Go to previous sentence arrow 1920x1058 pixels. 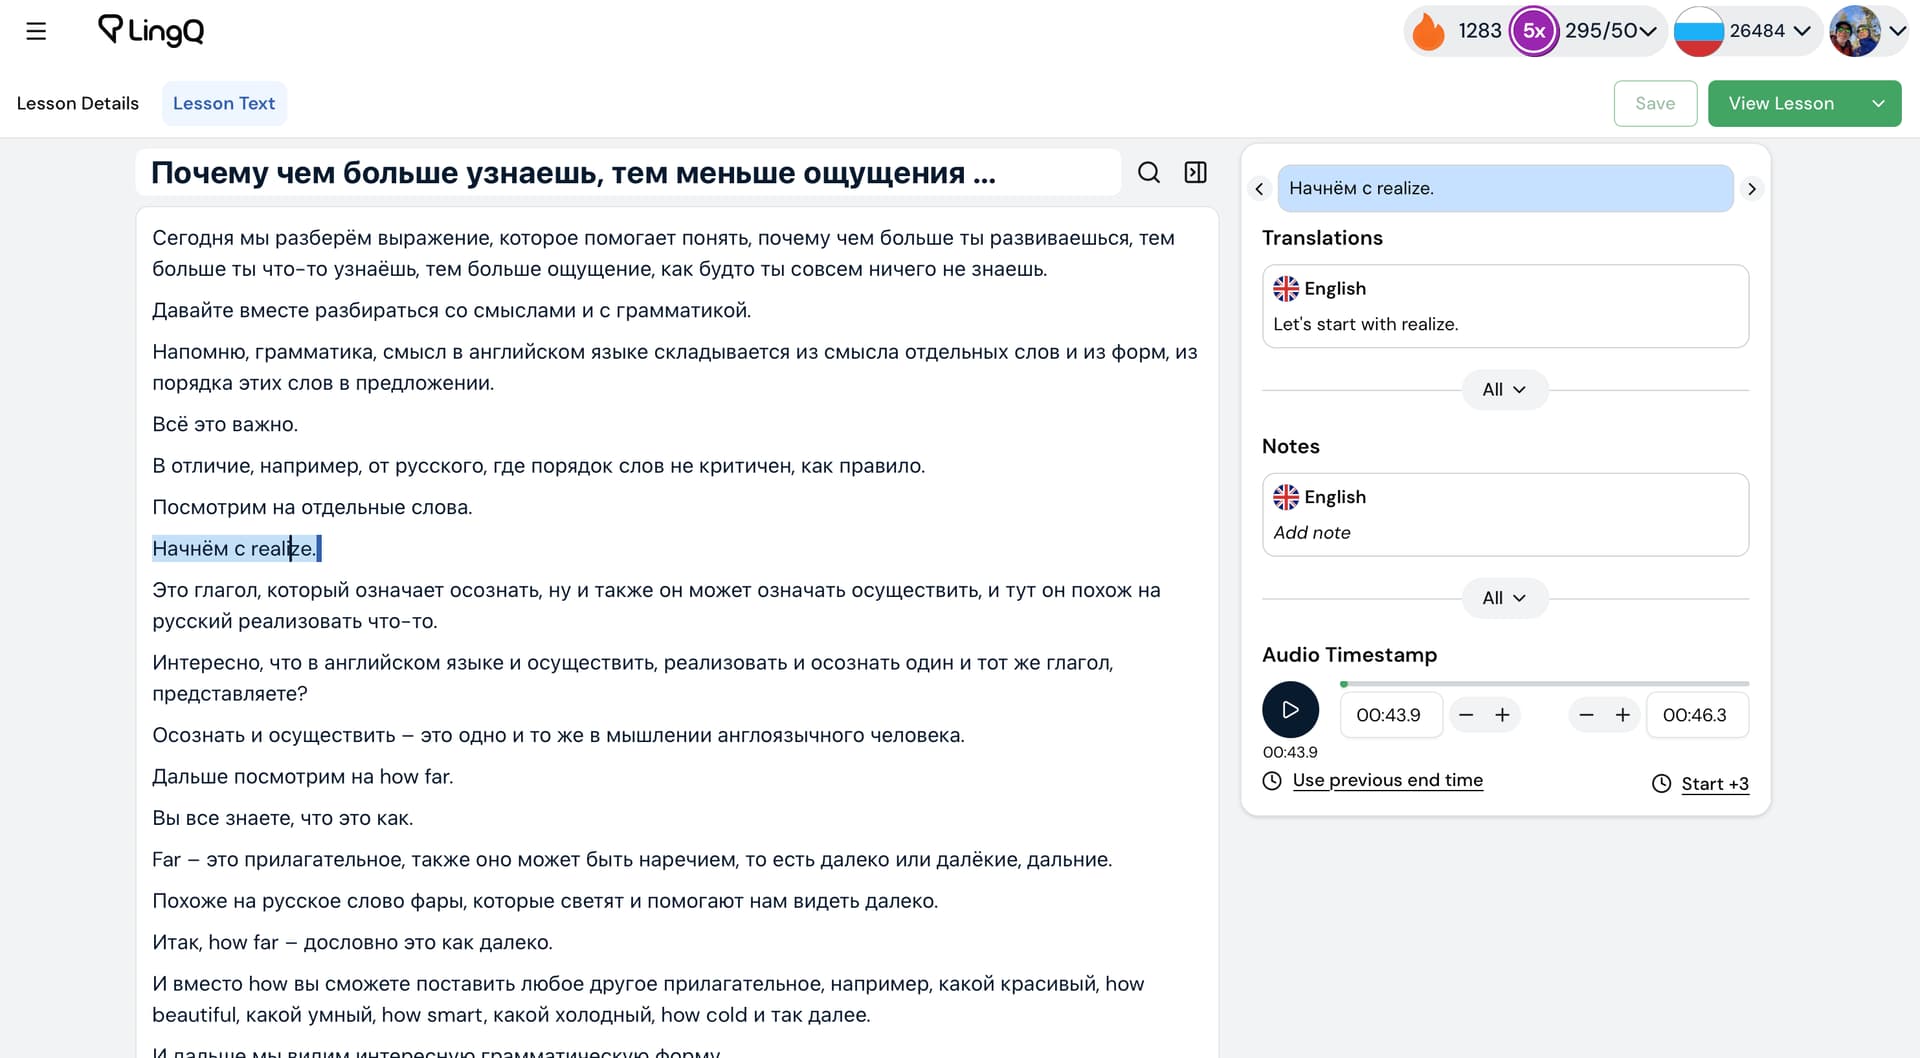[x=1259, y=189]
